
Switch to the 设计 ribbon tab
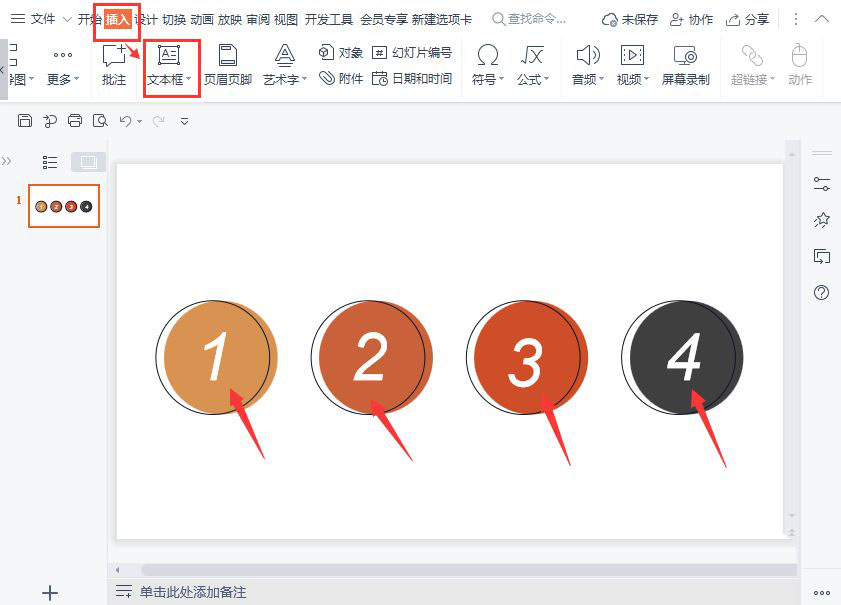coord(149,17)
